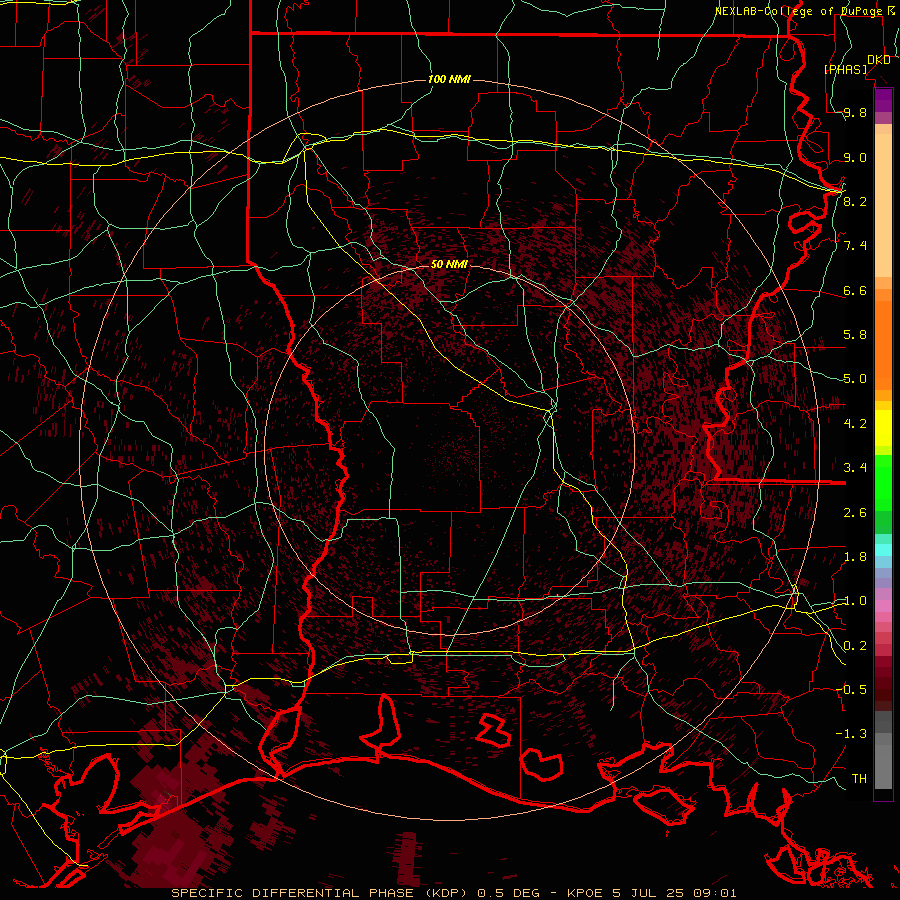Click the -0.5 value on the scale

(851, 689)
